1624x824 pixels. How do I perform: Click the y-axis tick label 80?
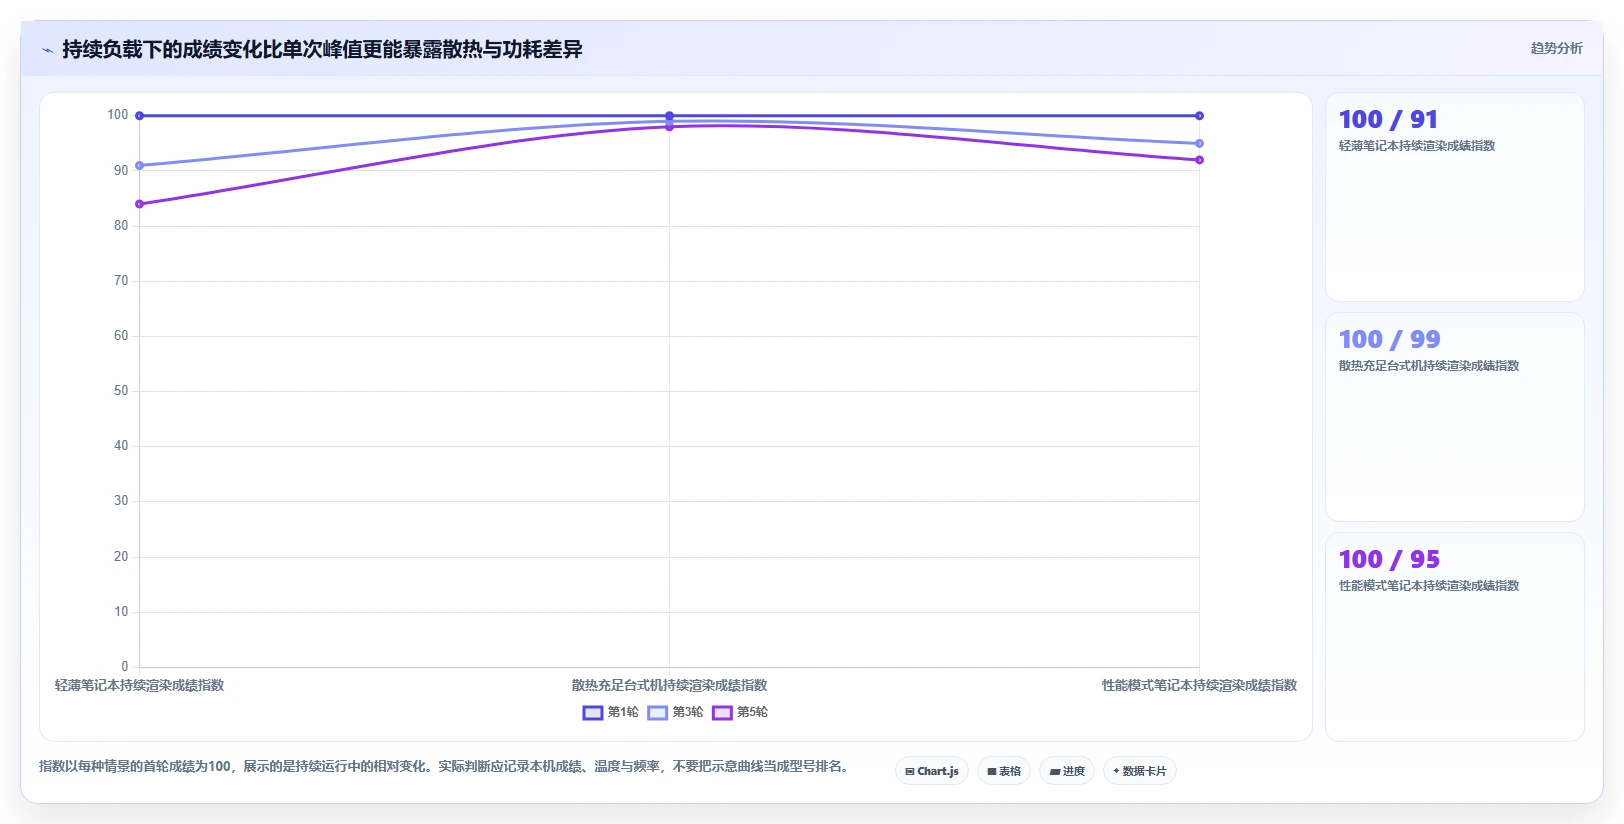(x=121, y=226)
